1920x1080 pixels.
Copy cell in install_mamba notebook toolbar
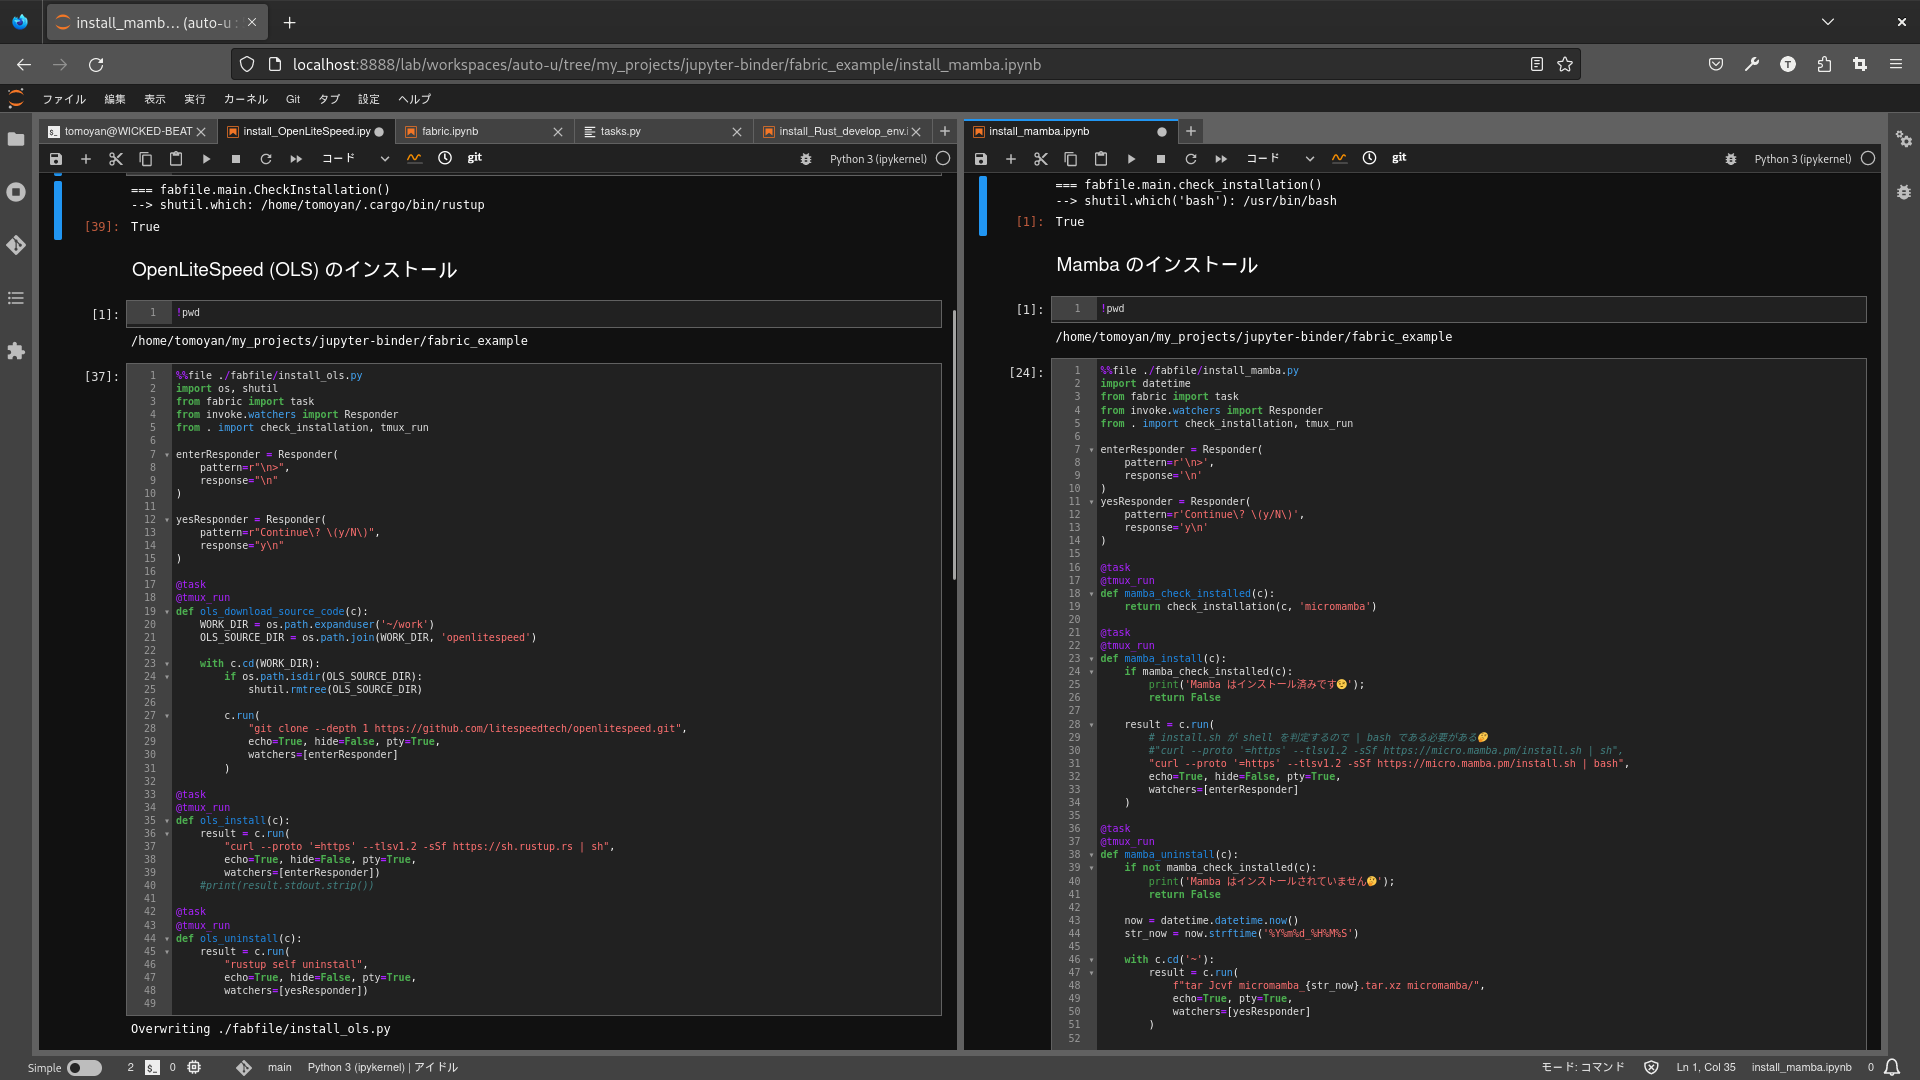coord(1071,159)
